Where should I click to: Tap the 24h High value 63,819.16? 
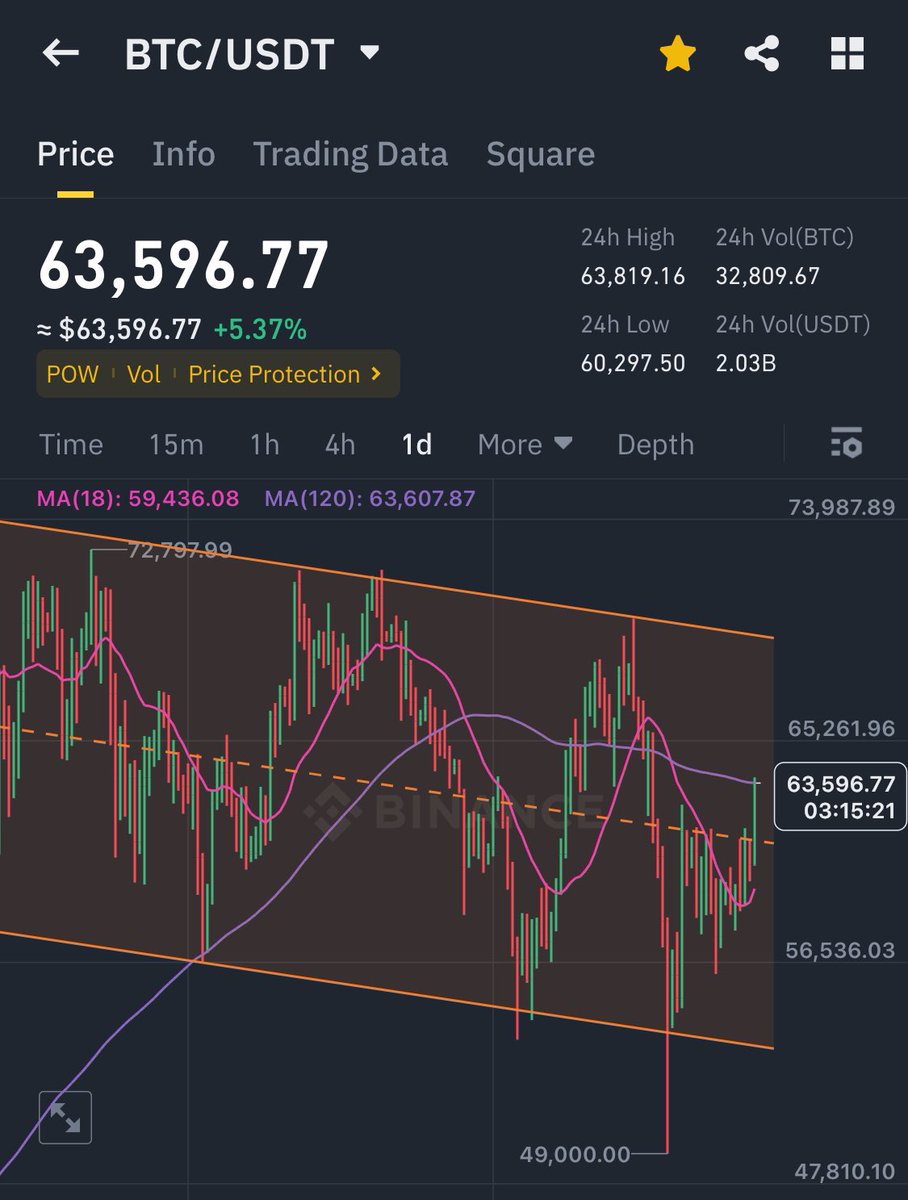tap(633, 276)
